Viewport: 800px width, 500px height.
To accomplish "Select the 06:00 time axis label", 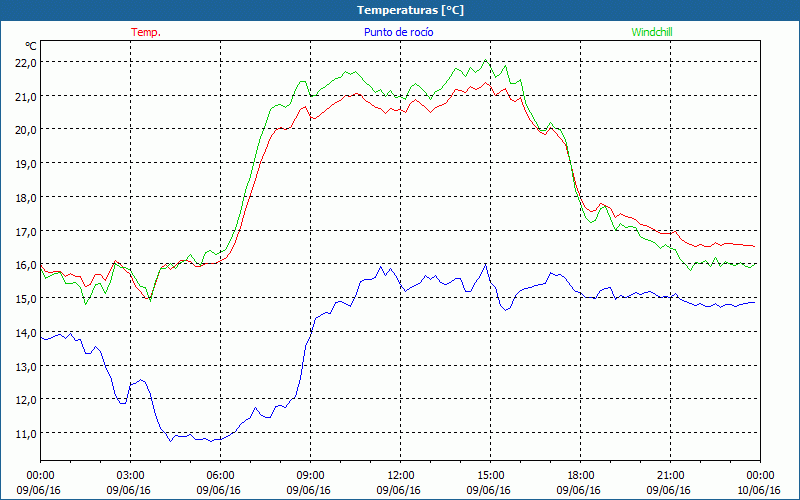I will click(x=220, y=475).
